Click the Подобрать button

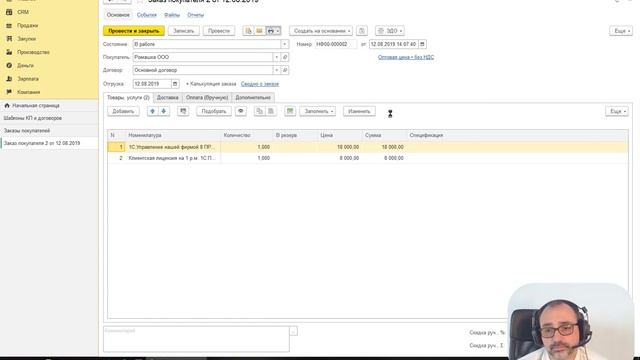click(x=214, y=111)
